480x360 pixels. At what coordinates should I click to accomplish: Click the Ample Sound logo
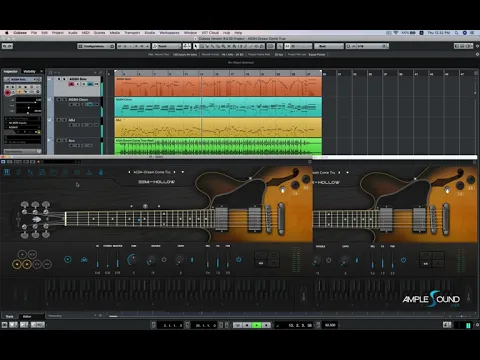[431, 299]
